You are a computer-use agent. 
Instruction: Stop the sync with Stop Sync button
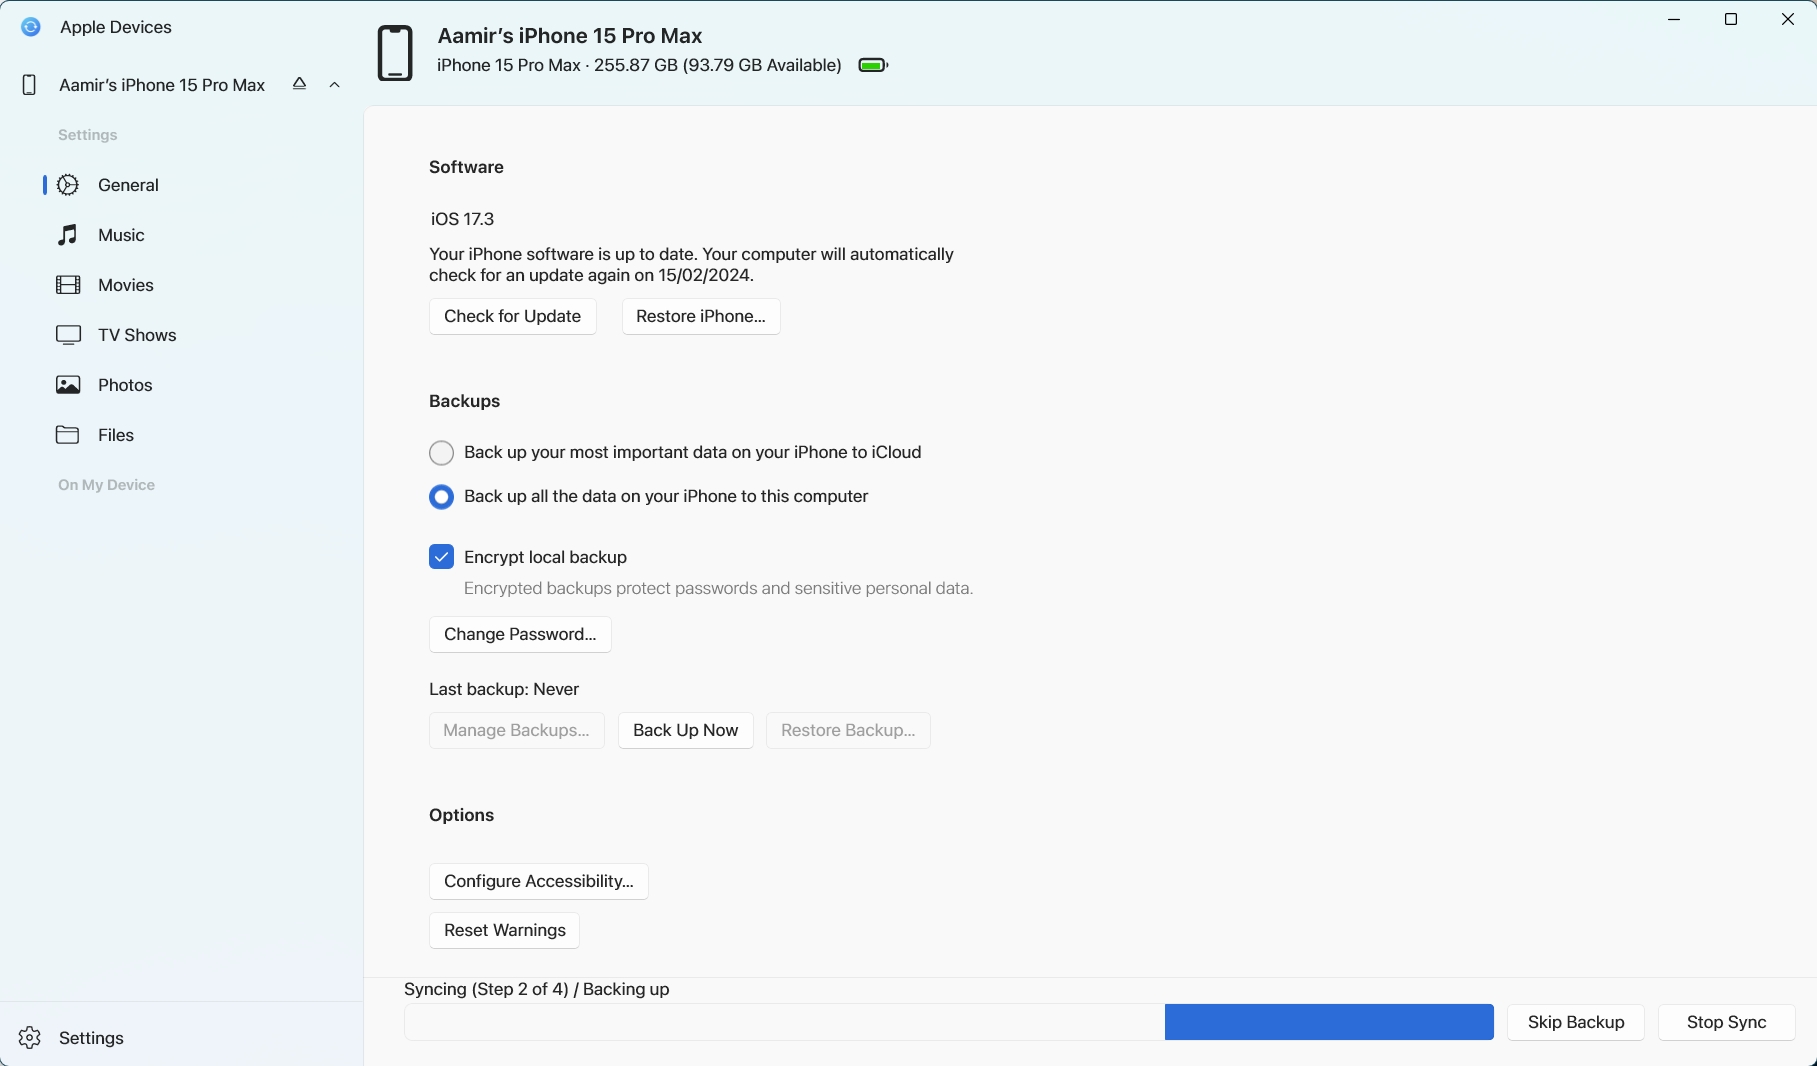1727,1022
